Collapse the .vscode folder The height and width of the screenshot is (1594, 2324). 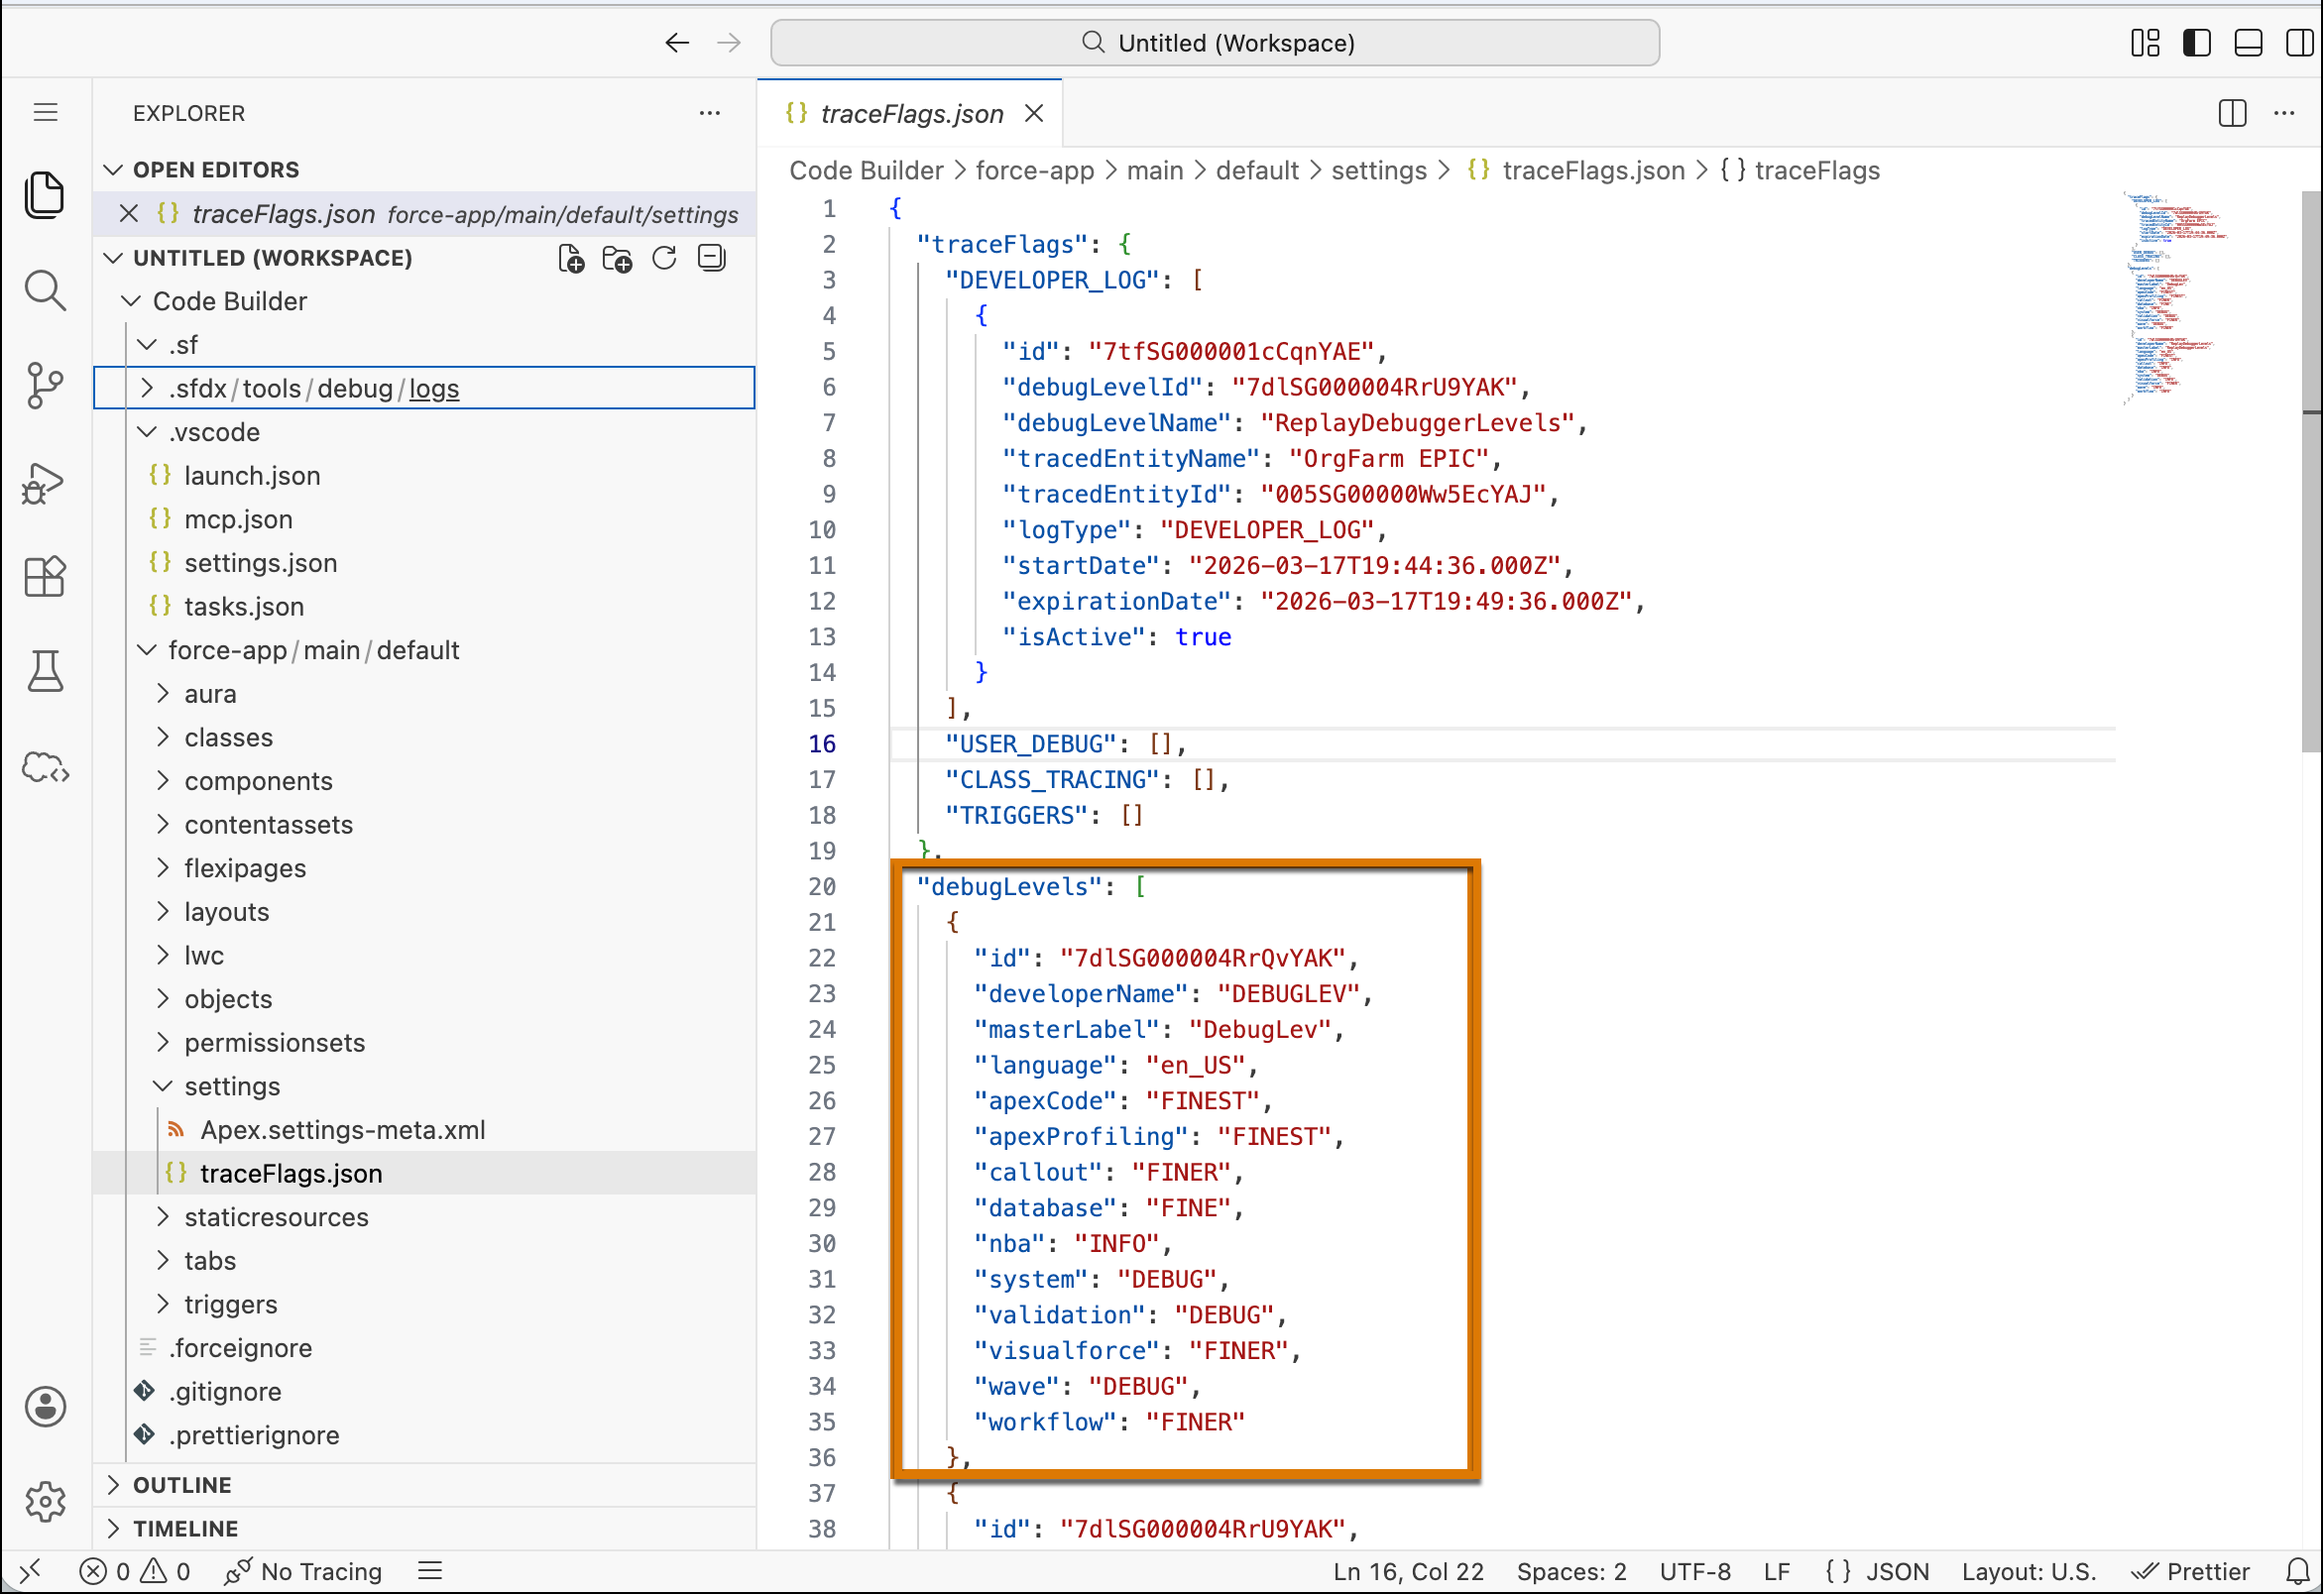point(147,432)
